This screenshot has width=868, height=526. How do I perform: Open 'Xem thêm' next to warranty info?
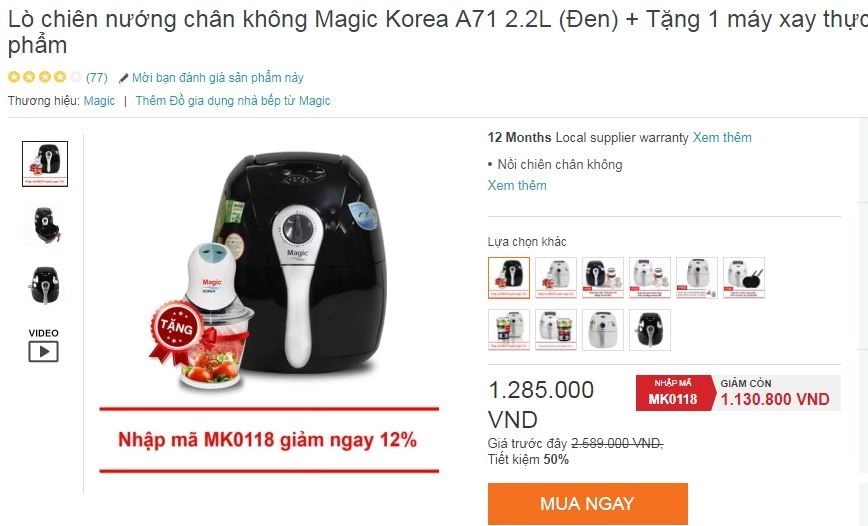(x=722, y=137)
